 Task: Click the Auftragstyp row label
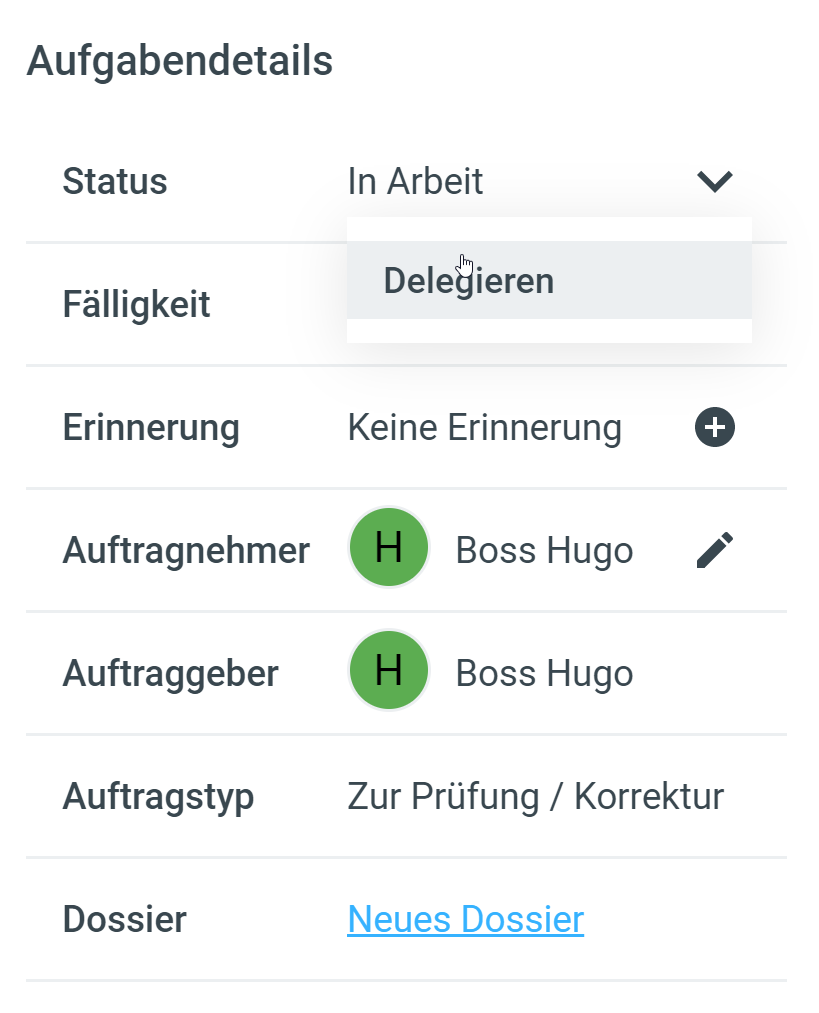pos(158,797)
